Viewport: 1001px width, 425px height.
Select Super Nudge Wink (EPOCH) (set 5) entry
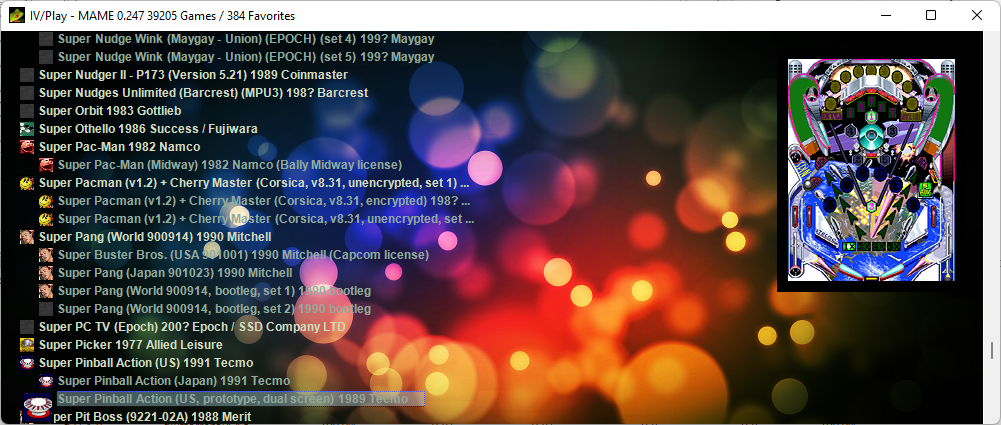click(x=246, y=57)
